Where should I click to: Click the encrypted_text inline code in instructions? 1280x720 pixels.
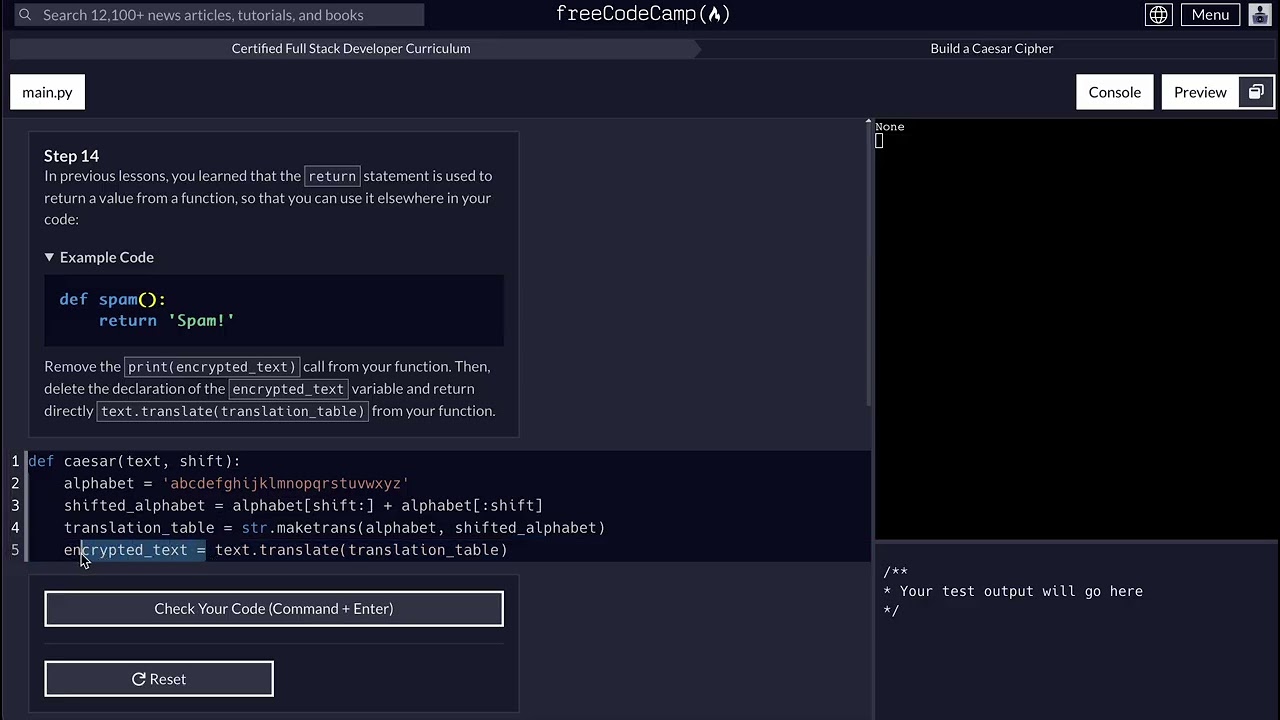288,389
